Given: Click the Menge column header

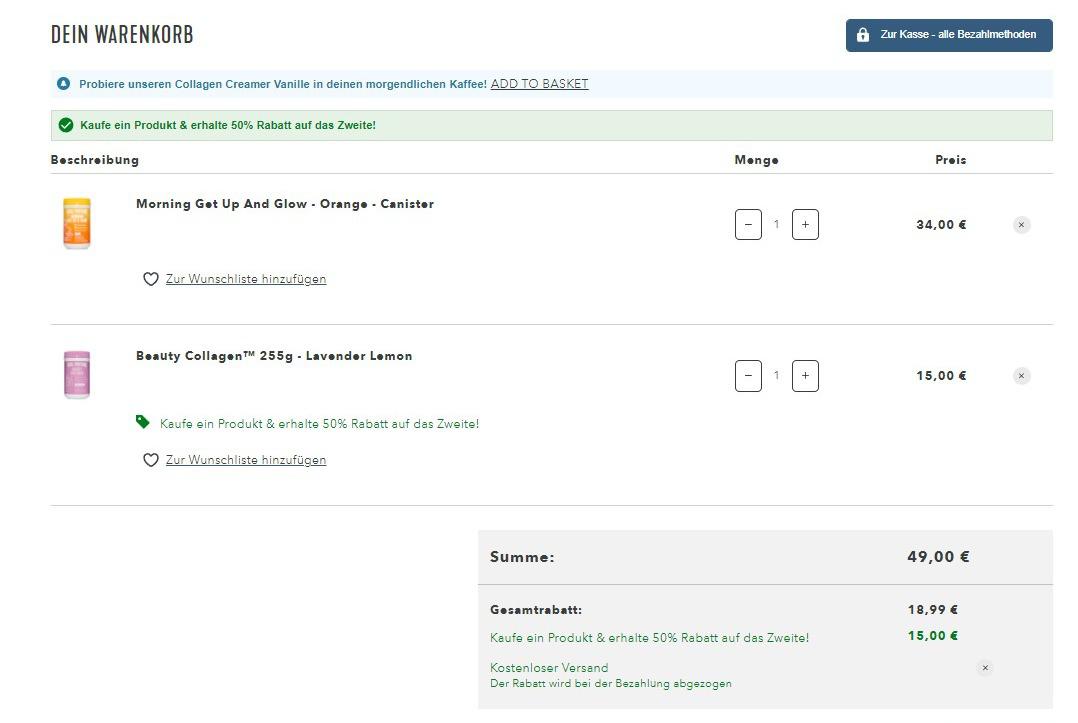Looking at the screenshot, I should point(756,160).
